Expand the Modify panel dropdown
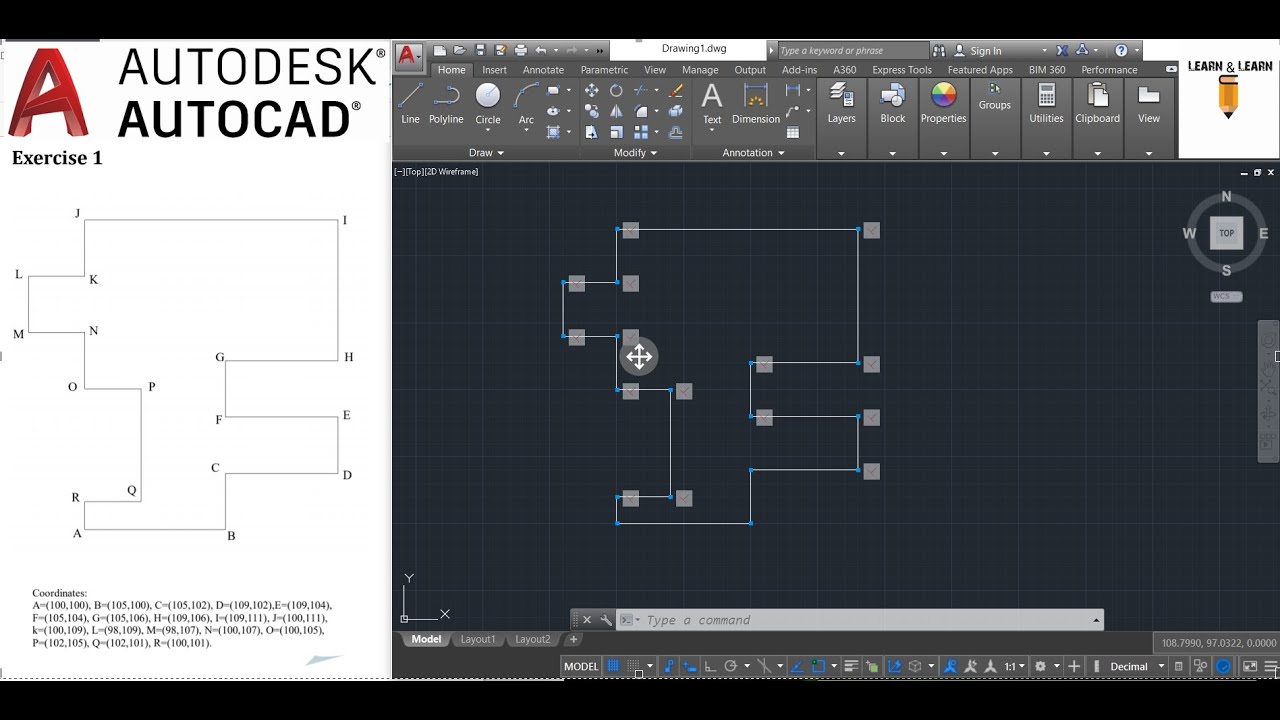Image resolution: width=1280 pixels, height=720 pixels. (x=635, y=153)
